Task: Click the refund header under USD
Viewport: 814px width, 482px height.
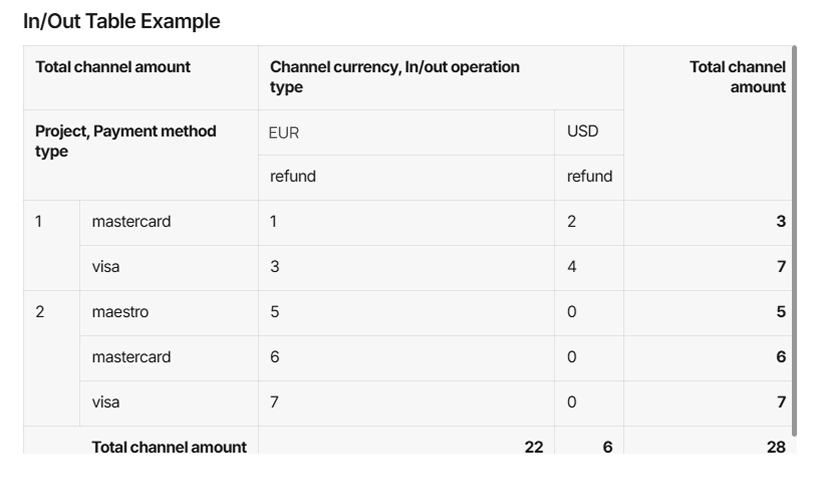Action: [x=589, y=178]
